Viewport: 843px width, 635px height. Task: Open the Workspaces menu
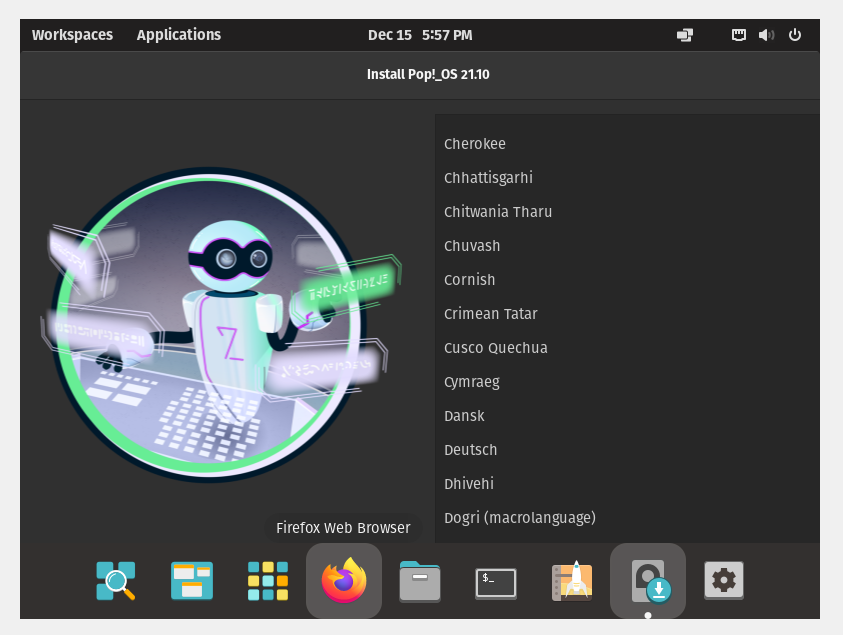click(x=73, y=35)
